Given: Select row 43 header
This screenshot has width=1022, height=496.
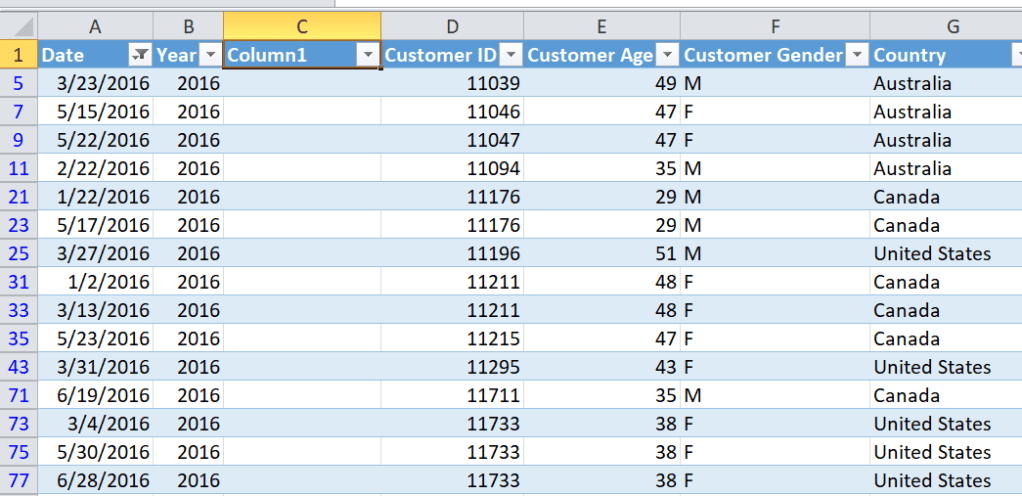Looking at the screenshot, I should (19, 367).
